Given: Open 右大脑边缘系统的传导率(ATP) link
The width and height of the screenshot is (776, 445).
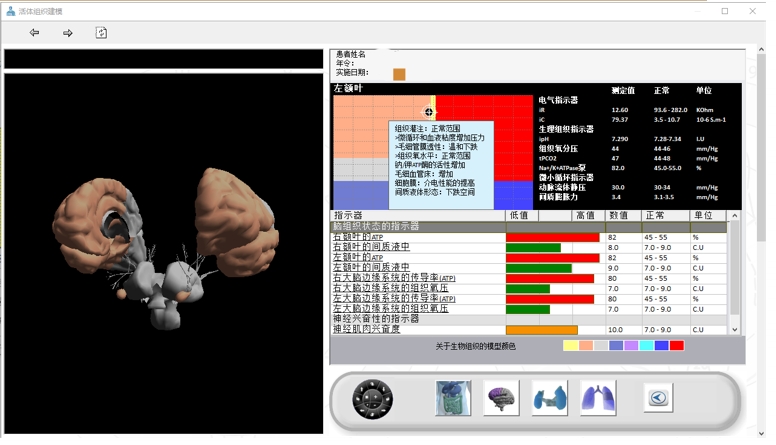Looking at the screenshot, I should (x=394, y=278).
